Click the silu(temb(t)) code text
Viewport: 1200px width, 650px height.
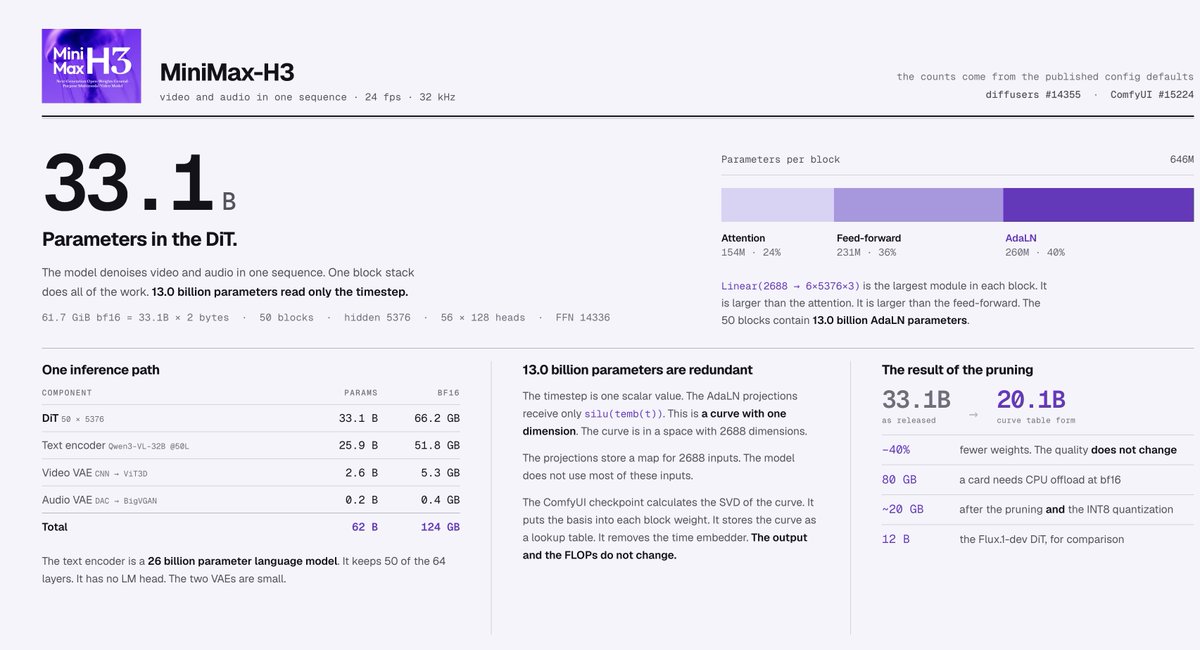pos(623,414)
